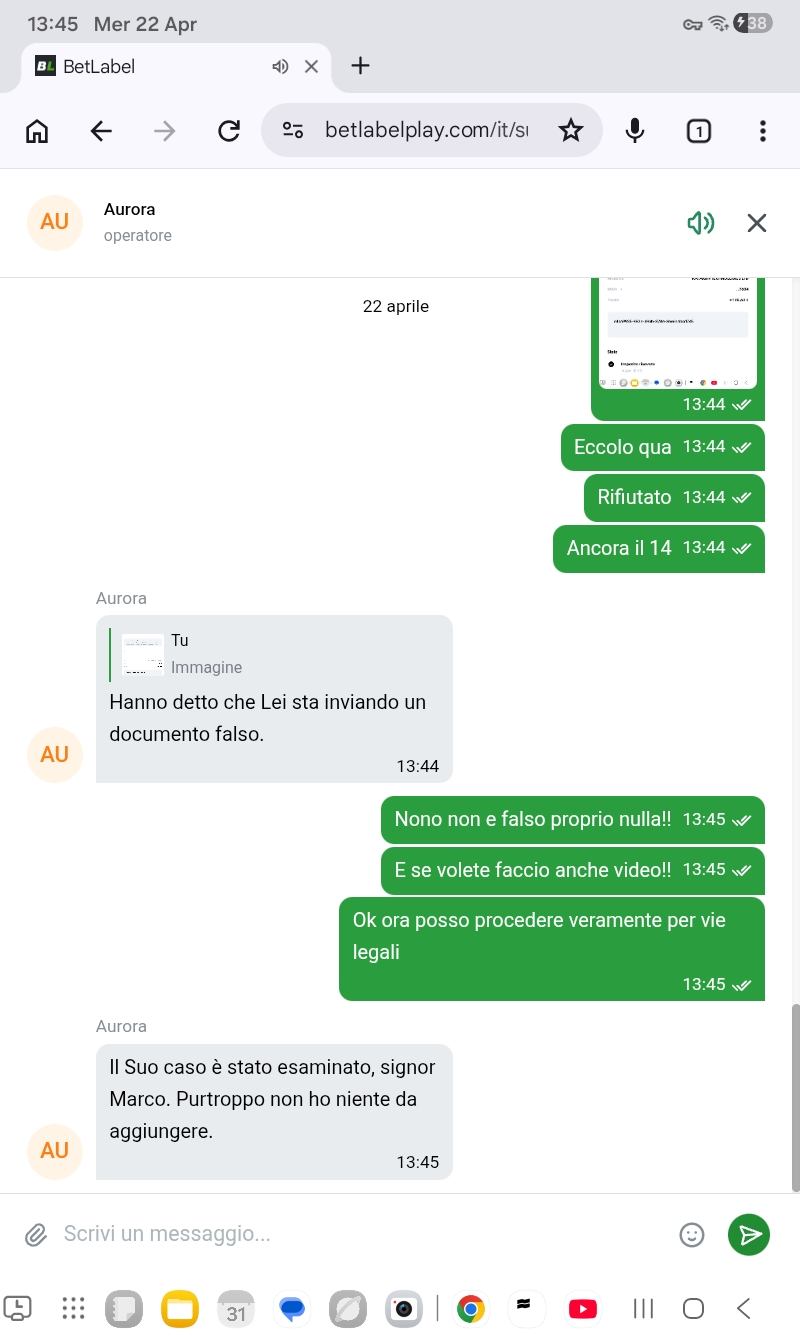Toggle chat sound with the green speaker icon

[701, 222]
